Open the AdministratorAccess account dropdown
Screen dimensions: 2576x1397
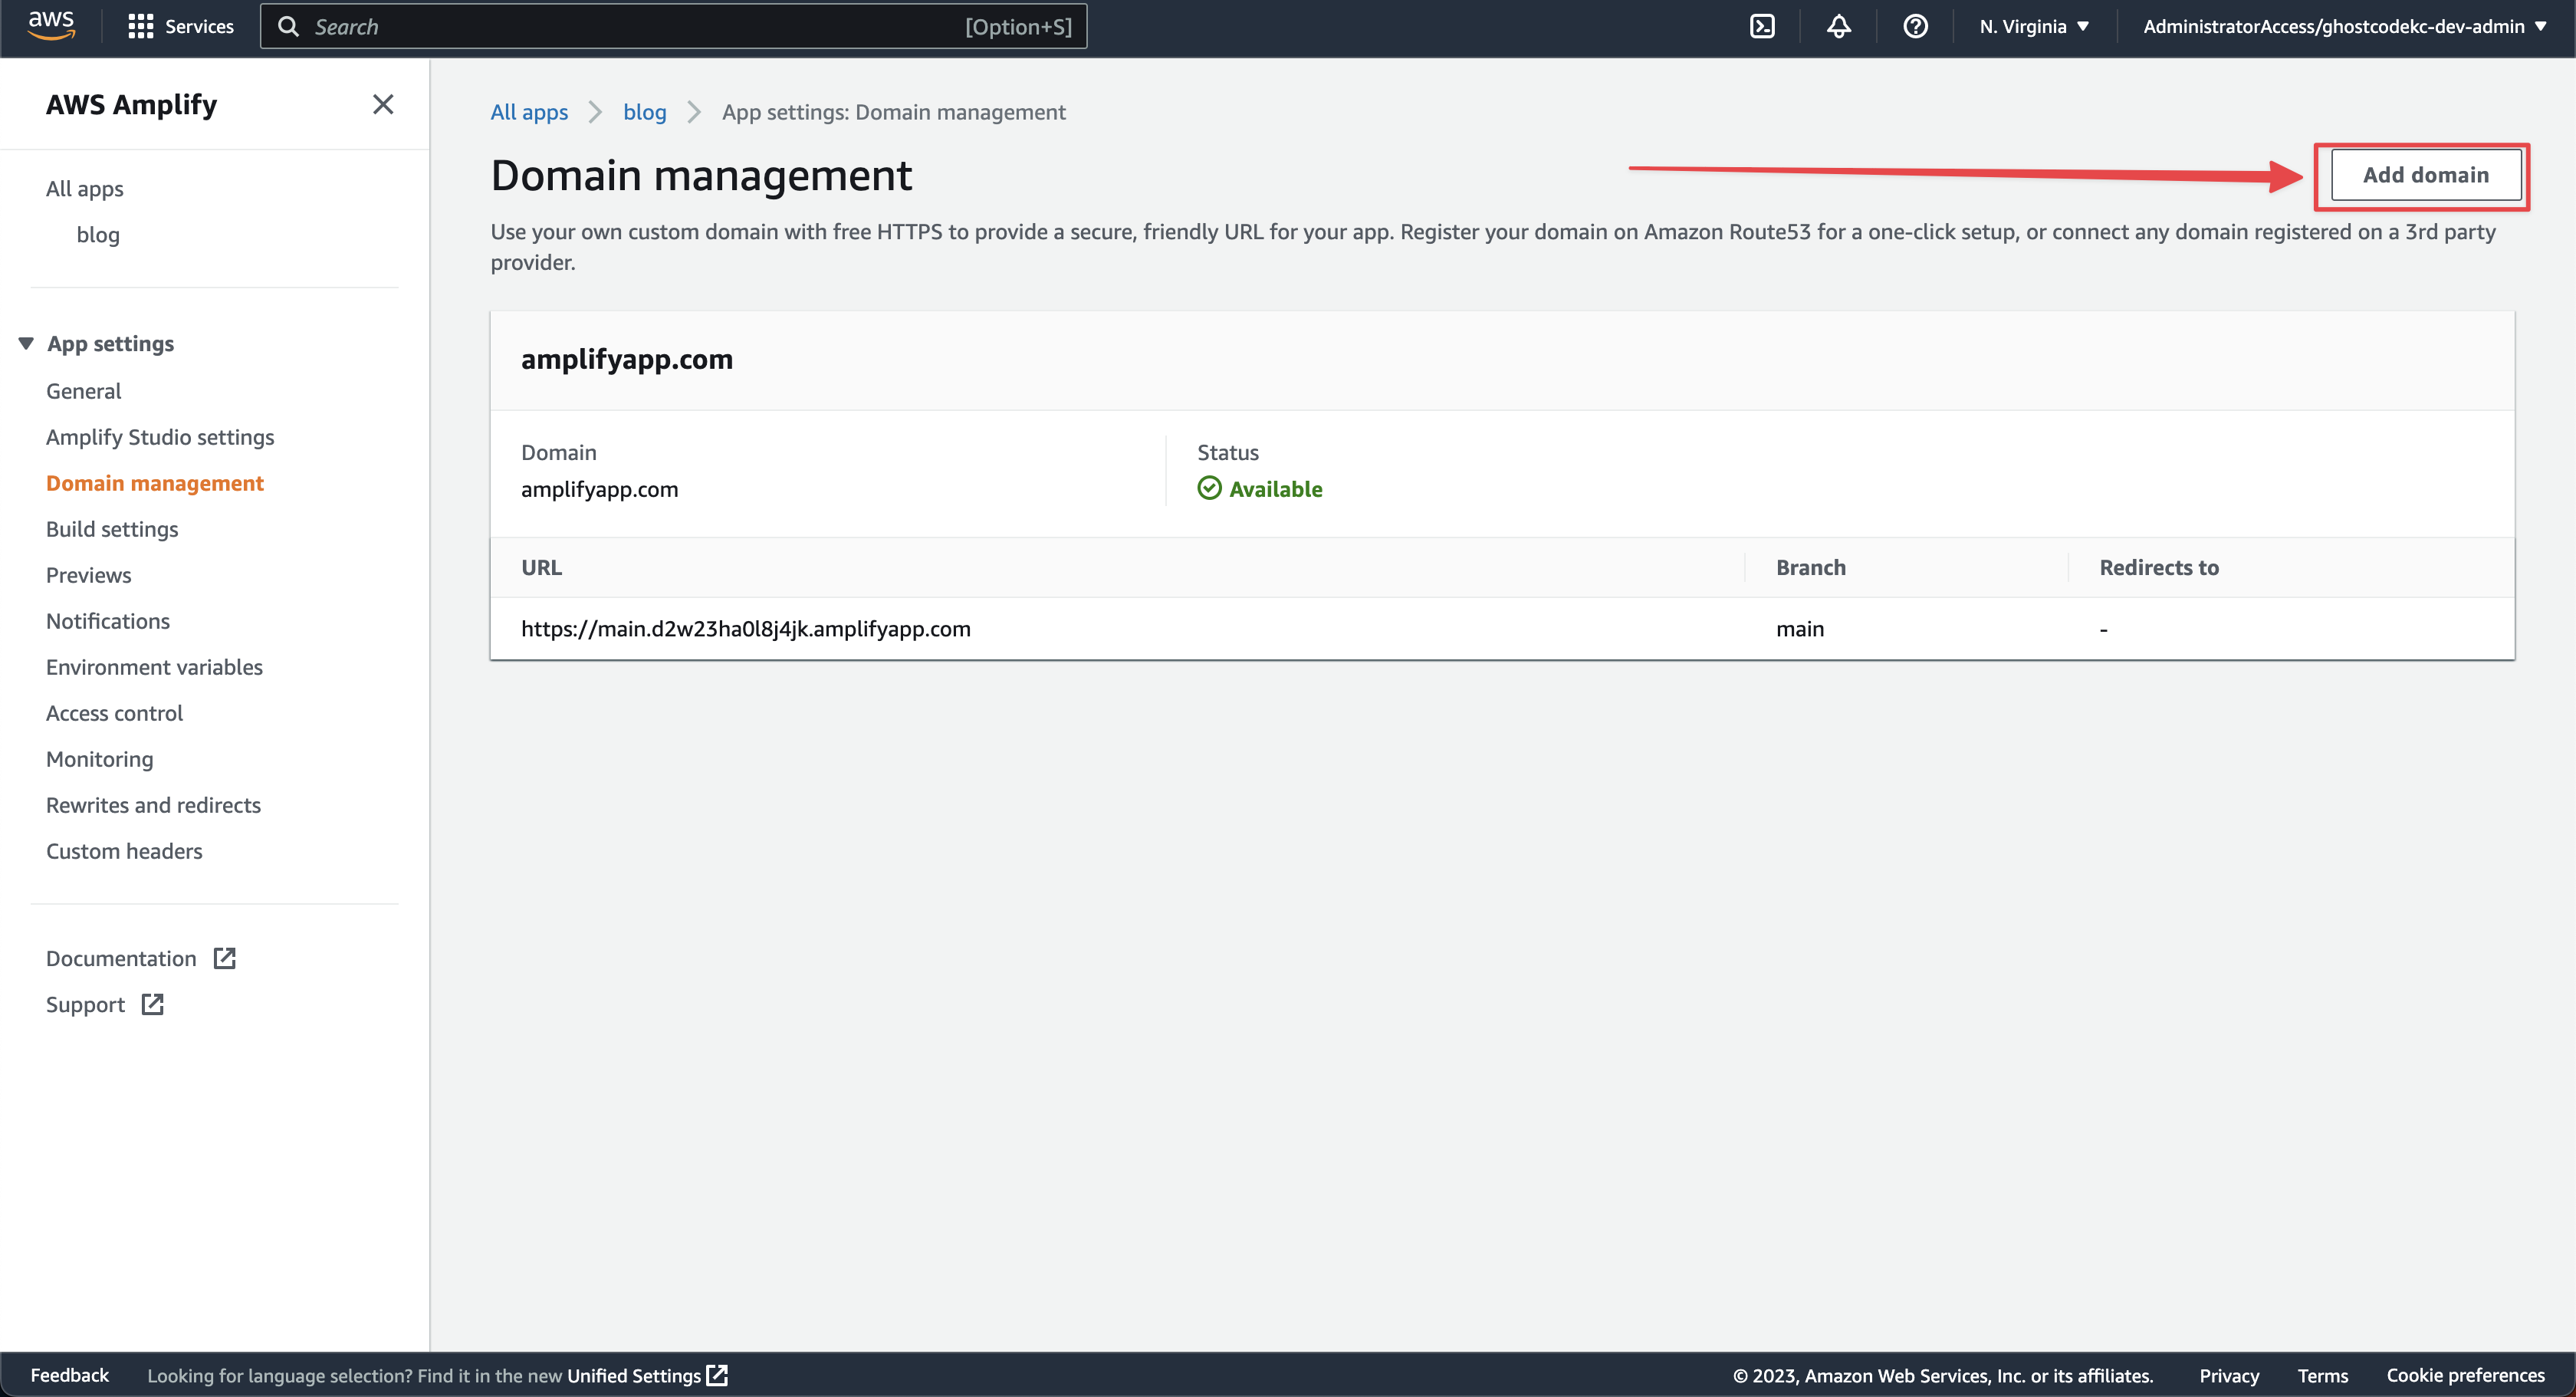click(x=2344, y=27)
